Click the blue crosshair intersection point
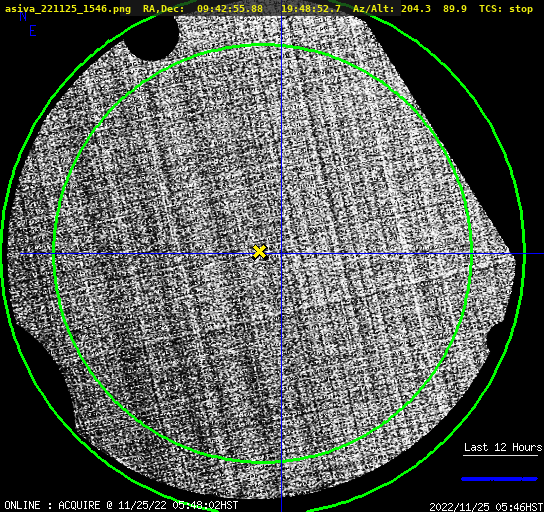 [281, 254]
